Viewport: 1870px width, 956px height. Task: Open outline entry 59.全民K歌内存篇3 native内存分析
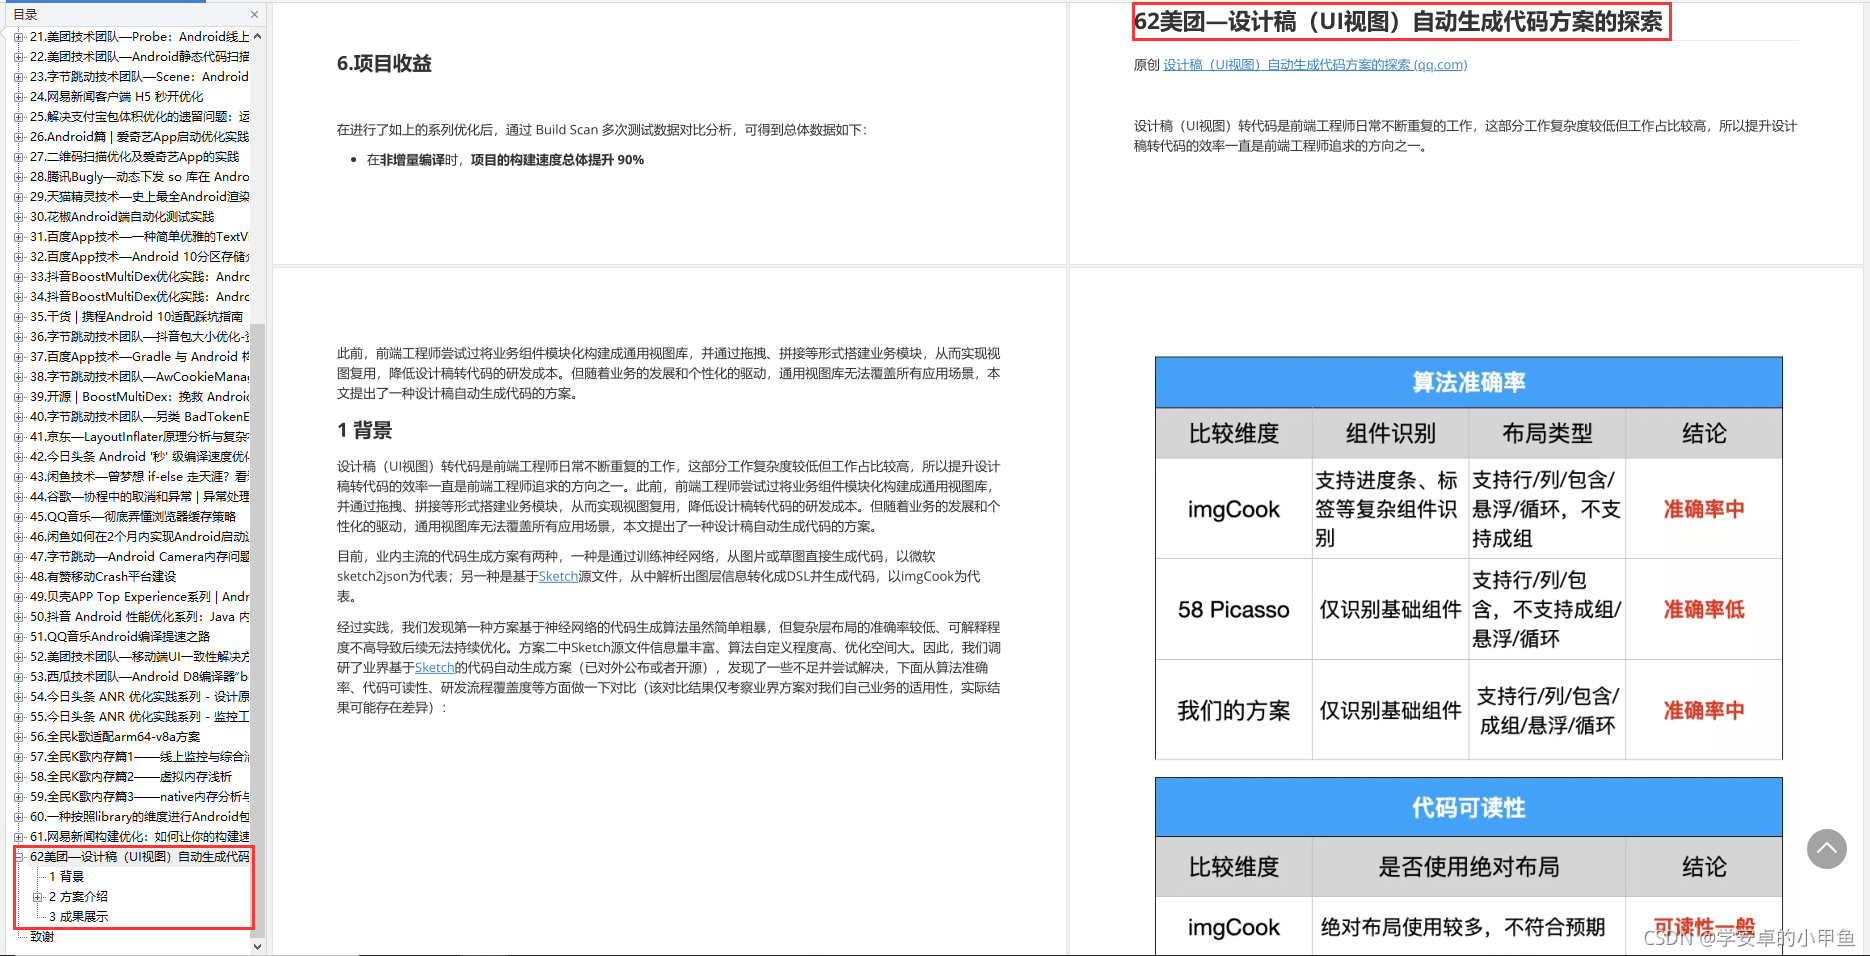coord(139,797)
